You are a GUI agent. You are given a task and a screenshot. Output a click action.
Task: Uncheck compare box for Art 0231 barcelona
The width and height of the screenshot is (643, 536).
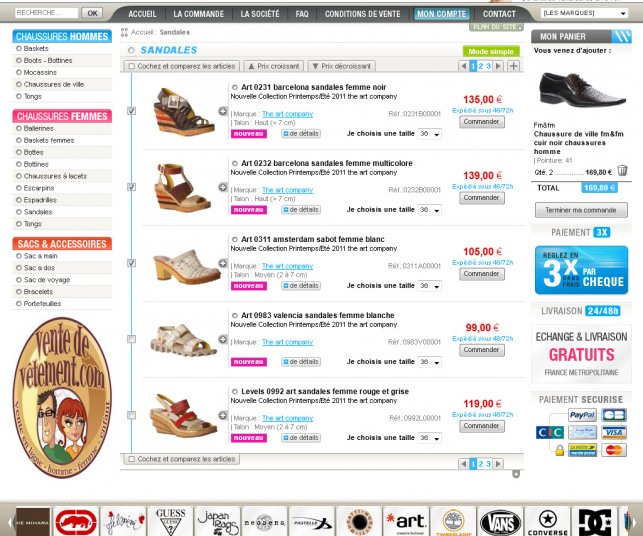coord(132,111)
